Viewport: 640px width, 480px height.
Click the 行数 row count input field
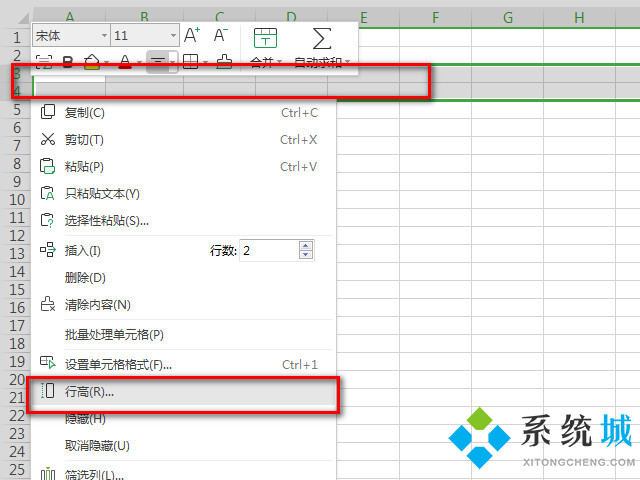[x=269, y=250]
